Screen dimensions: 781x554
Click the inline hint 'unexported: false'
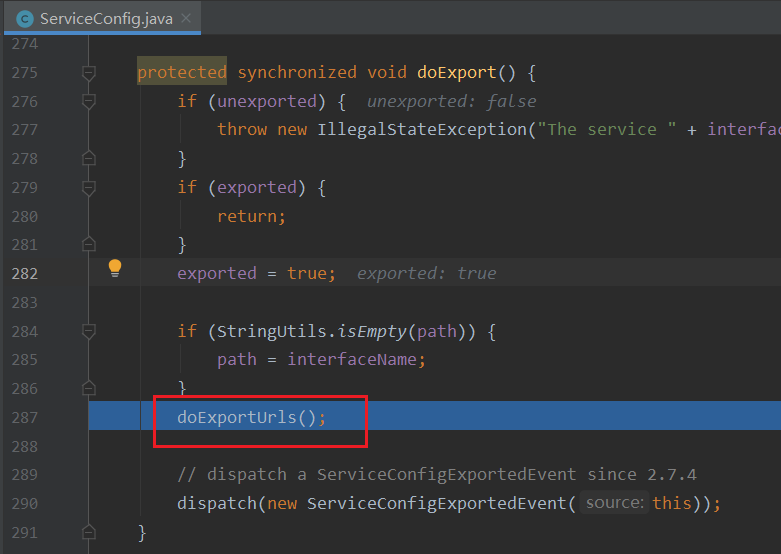tap(452, 101)
